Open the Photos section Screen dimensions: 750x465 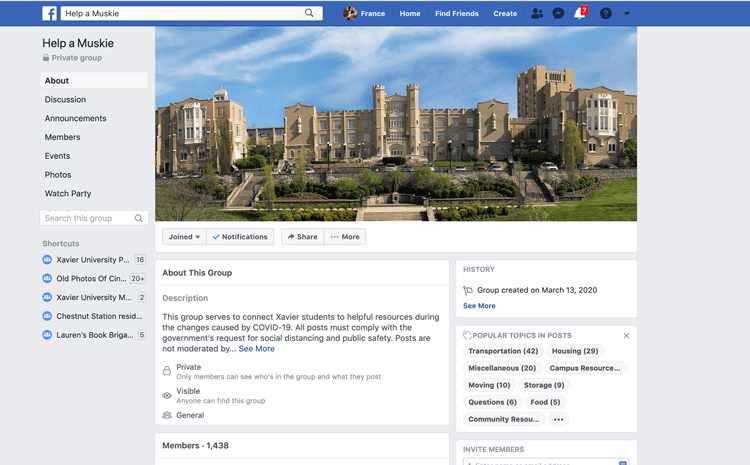coord(58,175)
